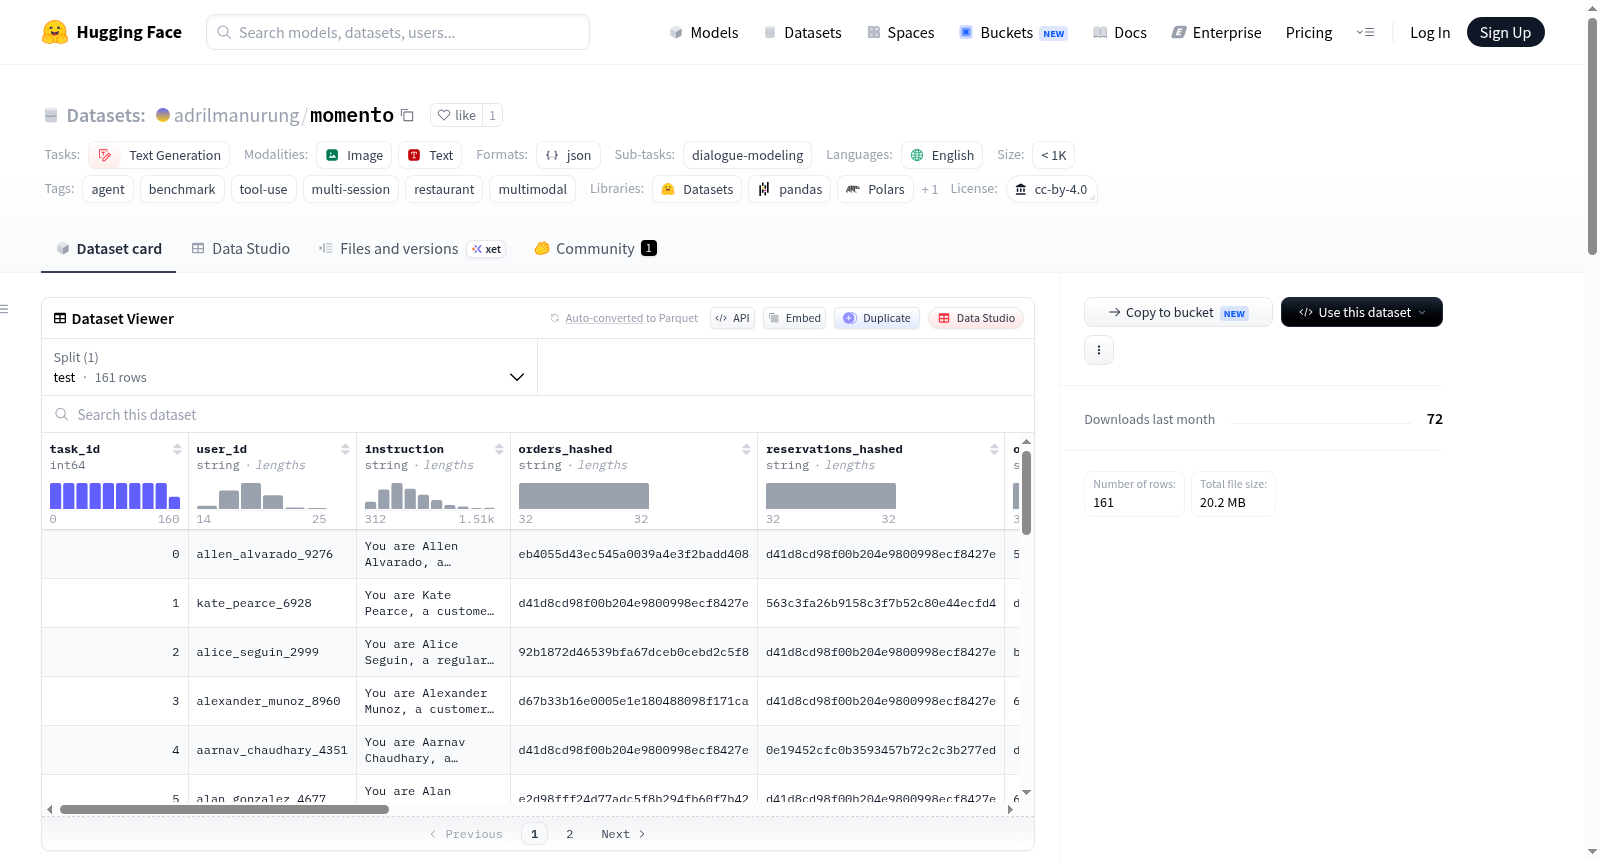Open the navigation overflow menu icon
Image resolution: width=1600 pixels, height=861 pixels.
(1365, 32)
